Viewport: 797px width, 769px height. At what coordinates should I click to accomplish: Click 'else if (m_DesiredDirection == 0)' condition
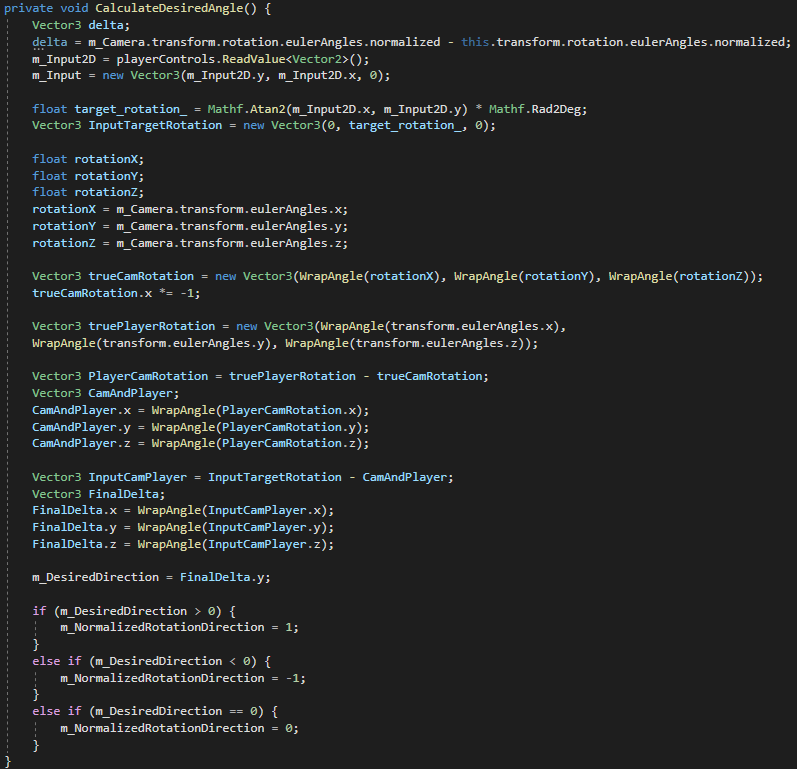(x=148, y=712)
